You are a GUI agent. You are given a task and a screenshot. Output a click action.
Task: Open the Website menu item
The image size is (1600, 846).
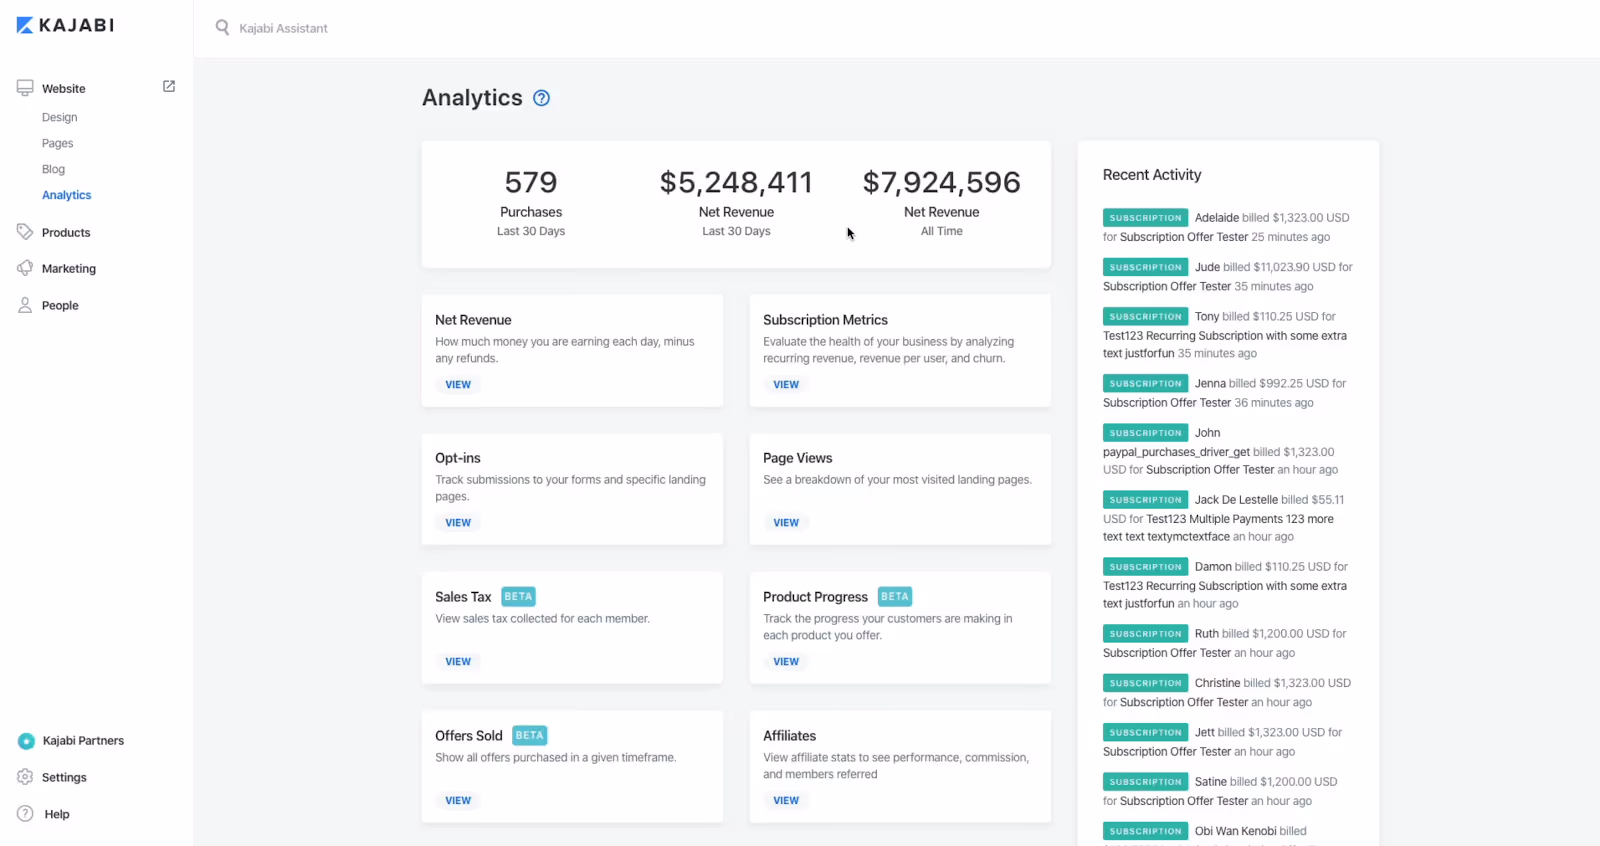pyautogui.click(x=63, y=89)
